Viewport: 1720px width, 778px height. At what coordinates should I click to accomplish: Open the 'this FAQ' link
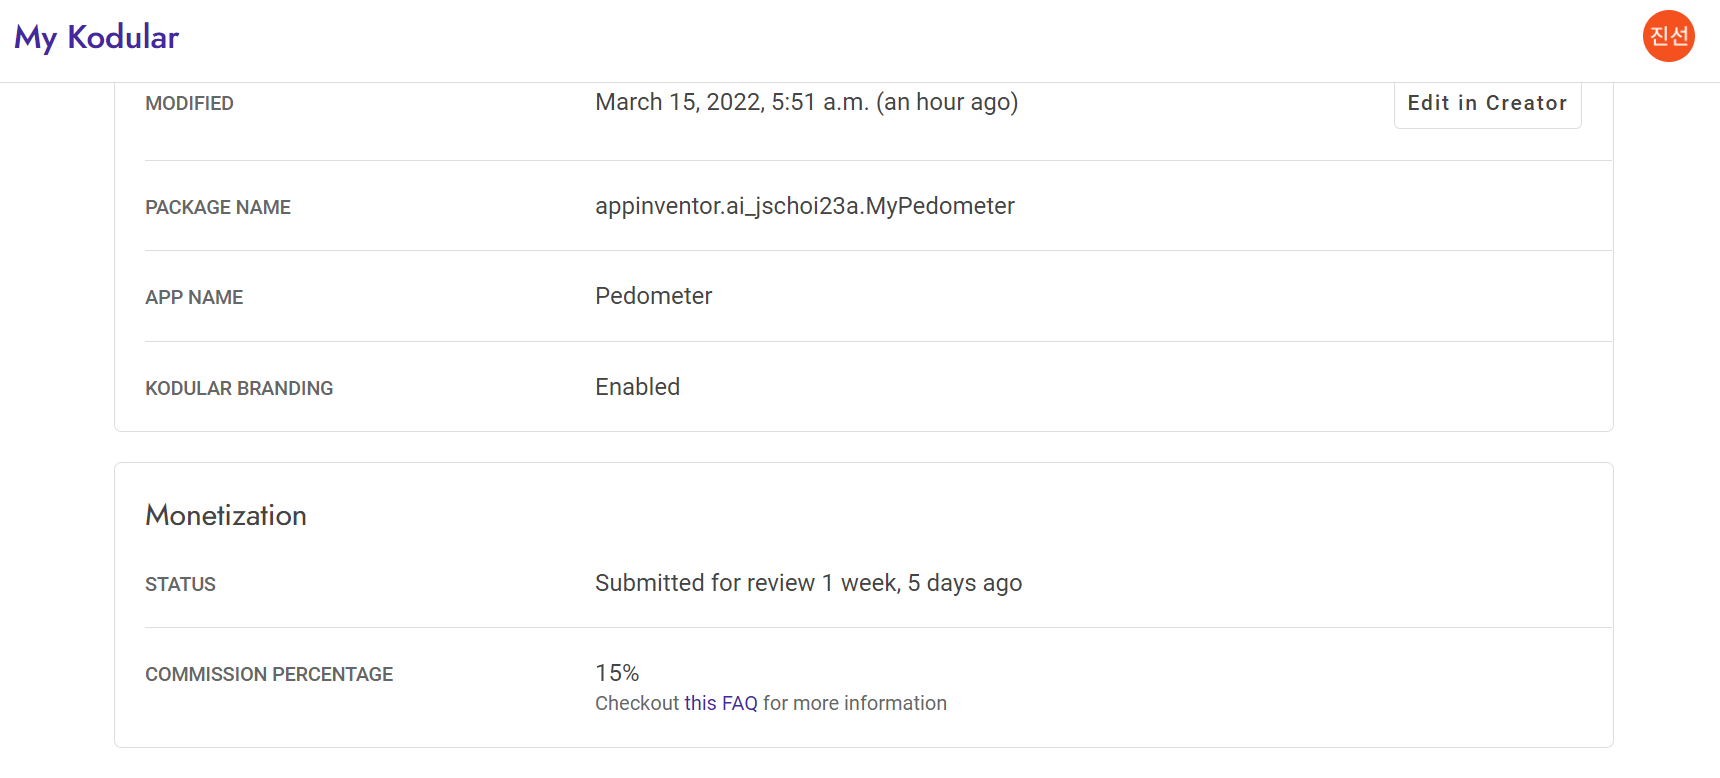tap(721, 703)
